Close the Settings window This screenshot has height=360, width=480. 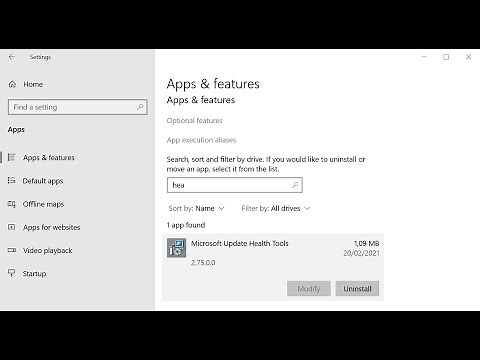click(x=468, y=57)
